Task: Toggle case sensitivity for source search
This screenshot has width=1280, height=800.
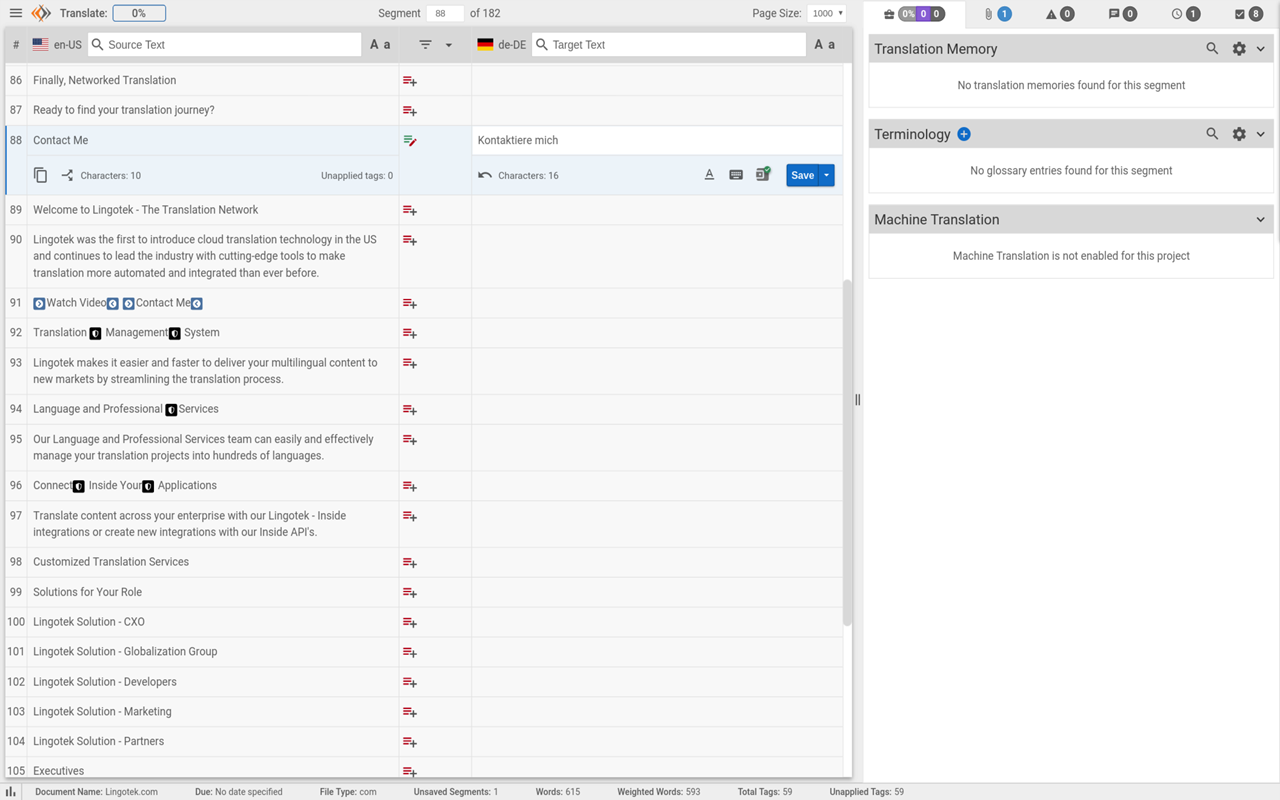Action: (x=380, y=45)
